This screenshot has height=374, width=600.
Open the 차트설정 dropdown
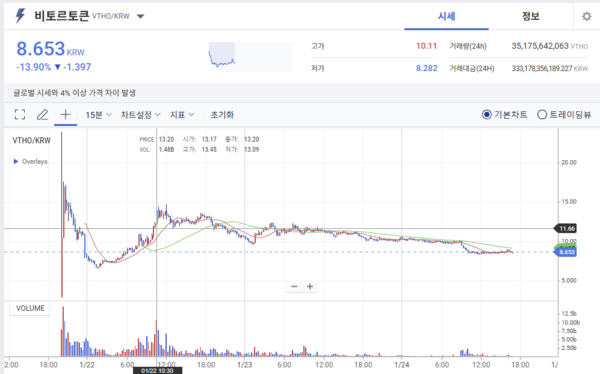140,115
